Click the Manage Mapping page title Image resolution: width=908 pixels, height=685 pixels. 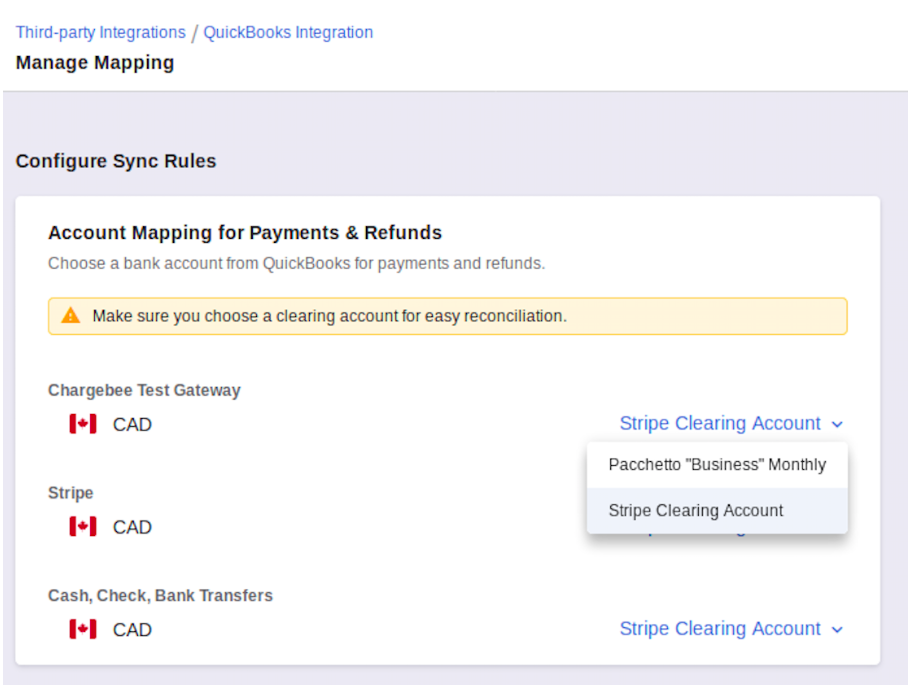95,63
